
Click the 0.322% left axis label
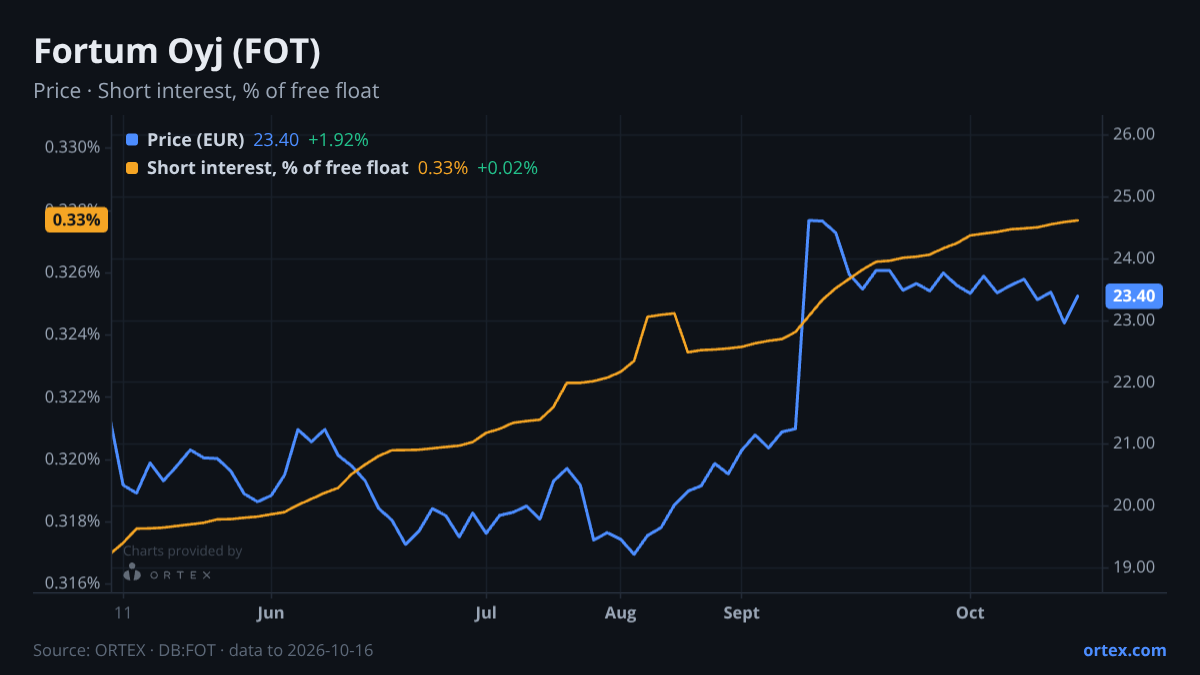[x=72, y=397]
